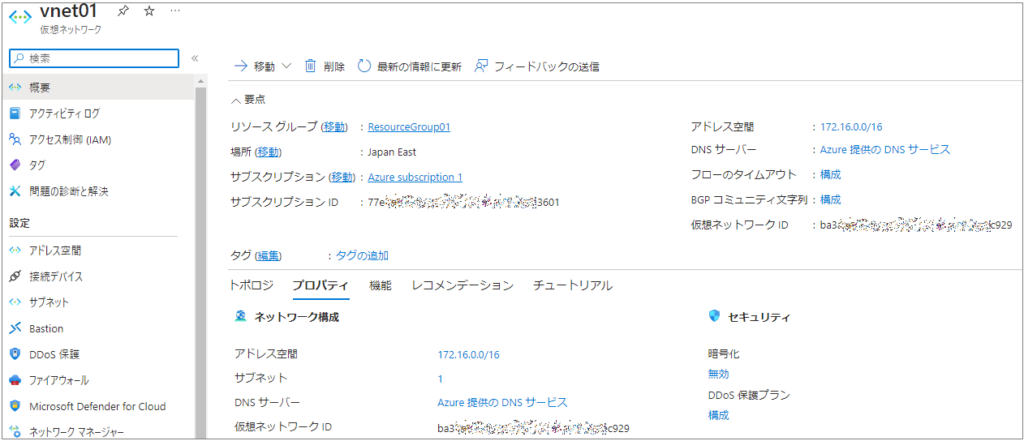Click the 最新の情報に更新 refresh icon
Viewport: 1024px width, 441px height.
pos(364,66)
